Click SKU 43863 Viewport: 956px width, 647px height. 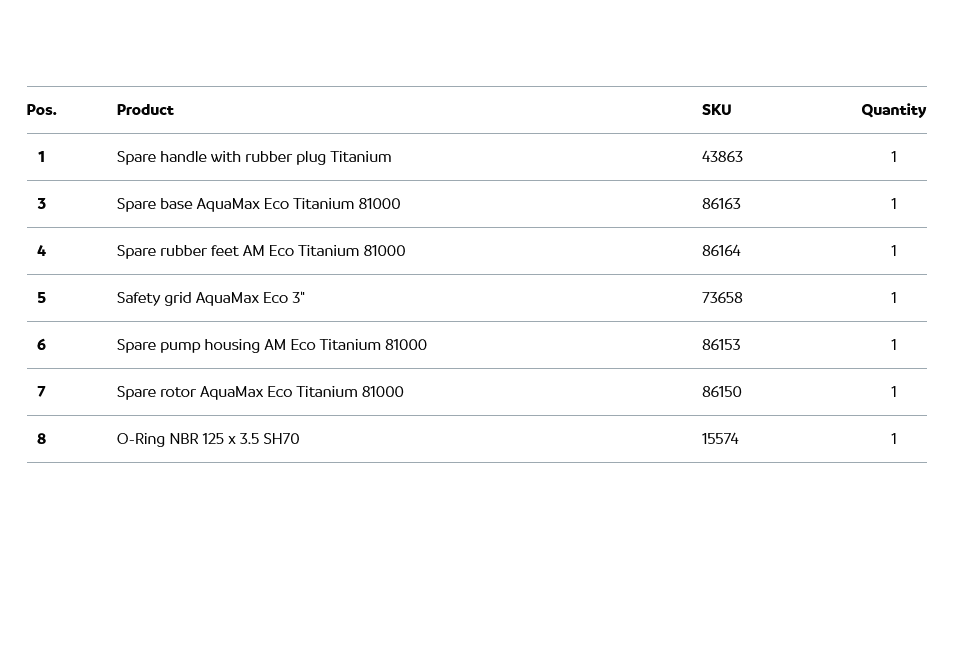(x=722, y=157)
